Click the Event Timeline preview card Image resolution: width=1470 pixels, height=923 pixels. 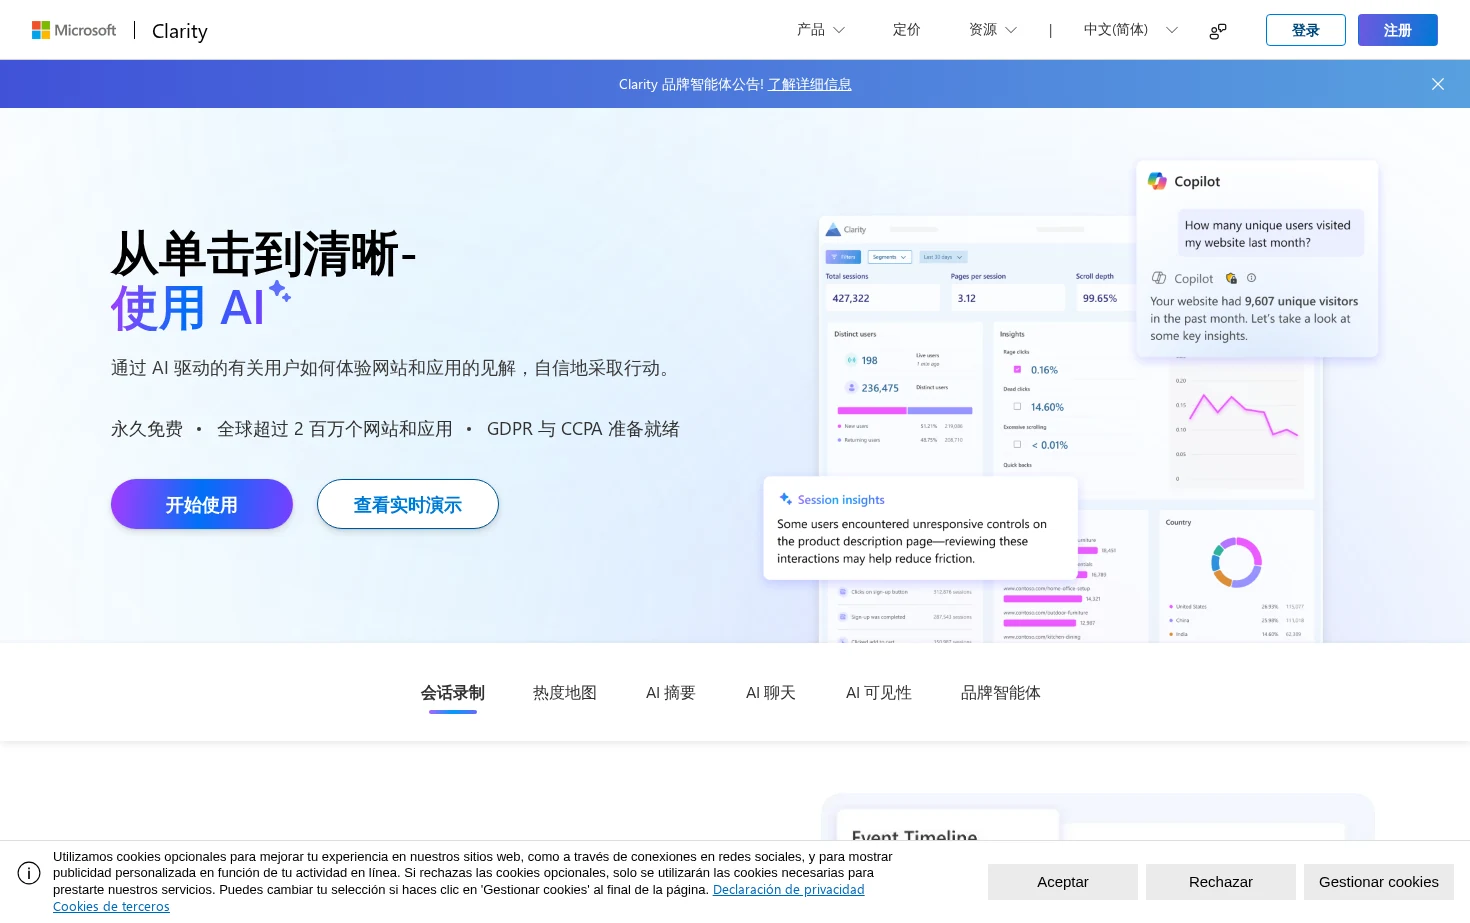pos(947,826)
